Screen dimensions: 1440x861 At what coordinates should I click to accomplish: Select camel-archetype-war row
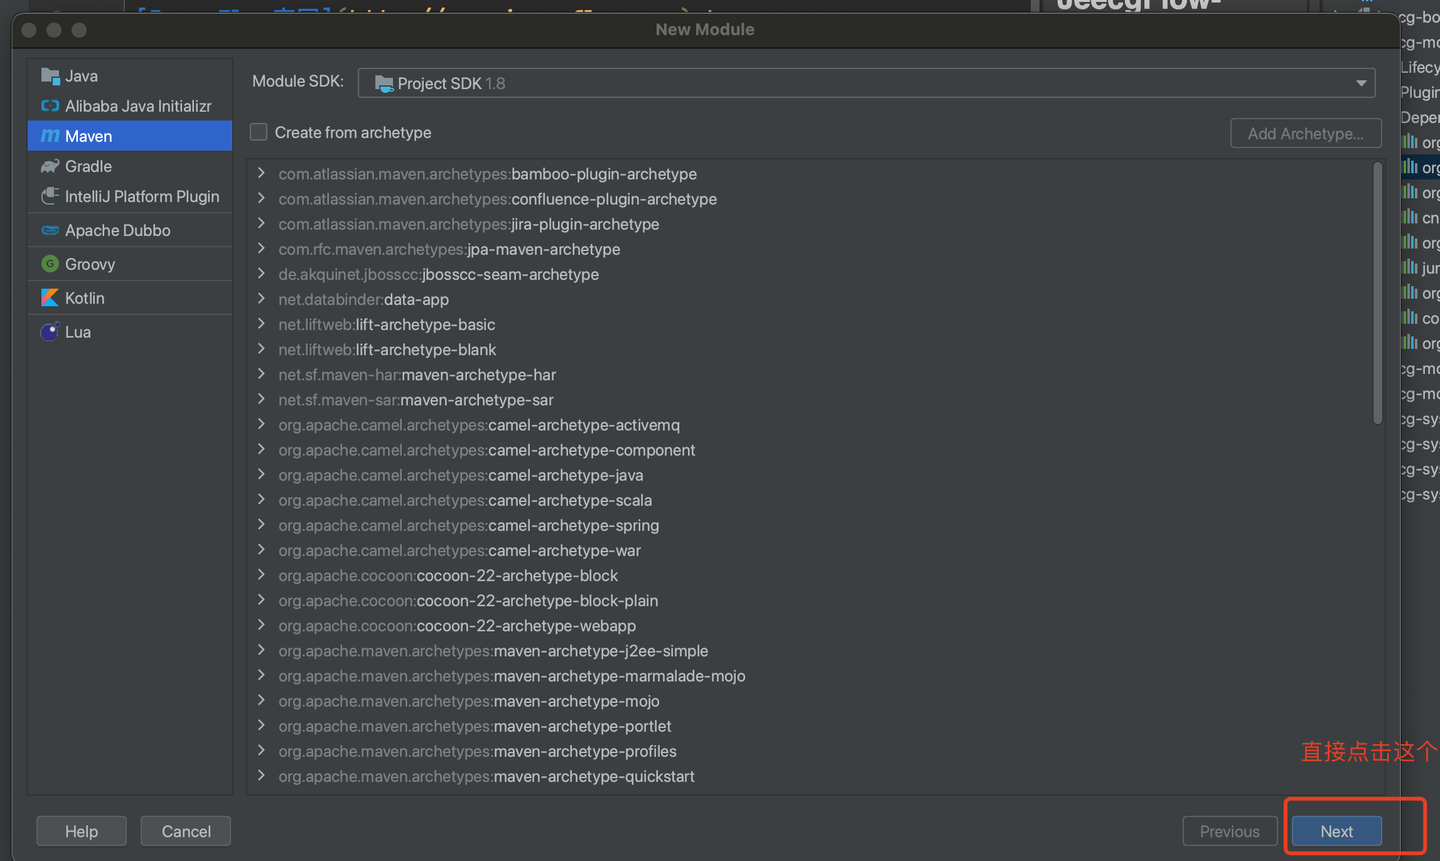coord(810,550)
